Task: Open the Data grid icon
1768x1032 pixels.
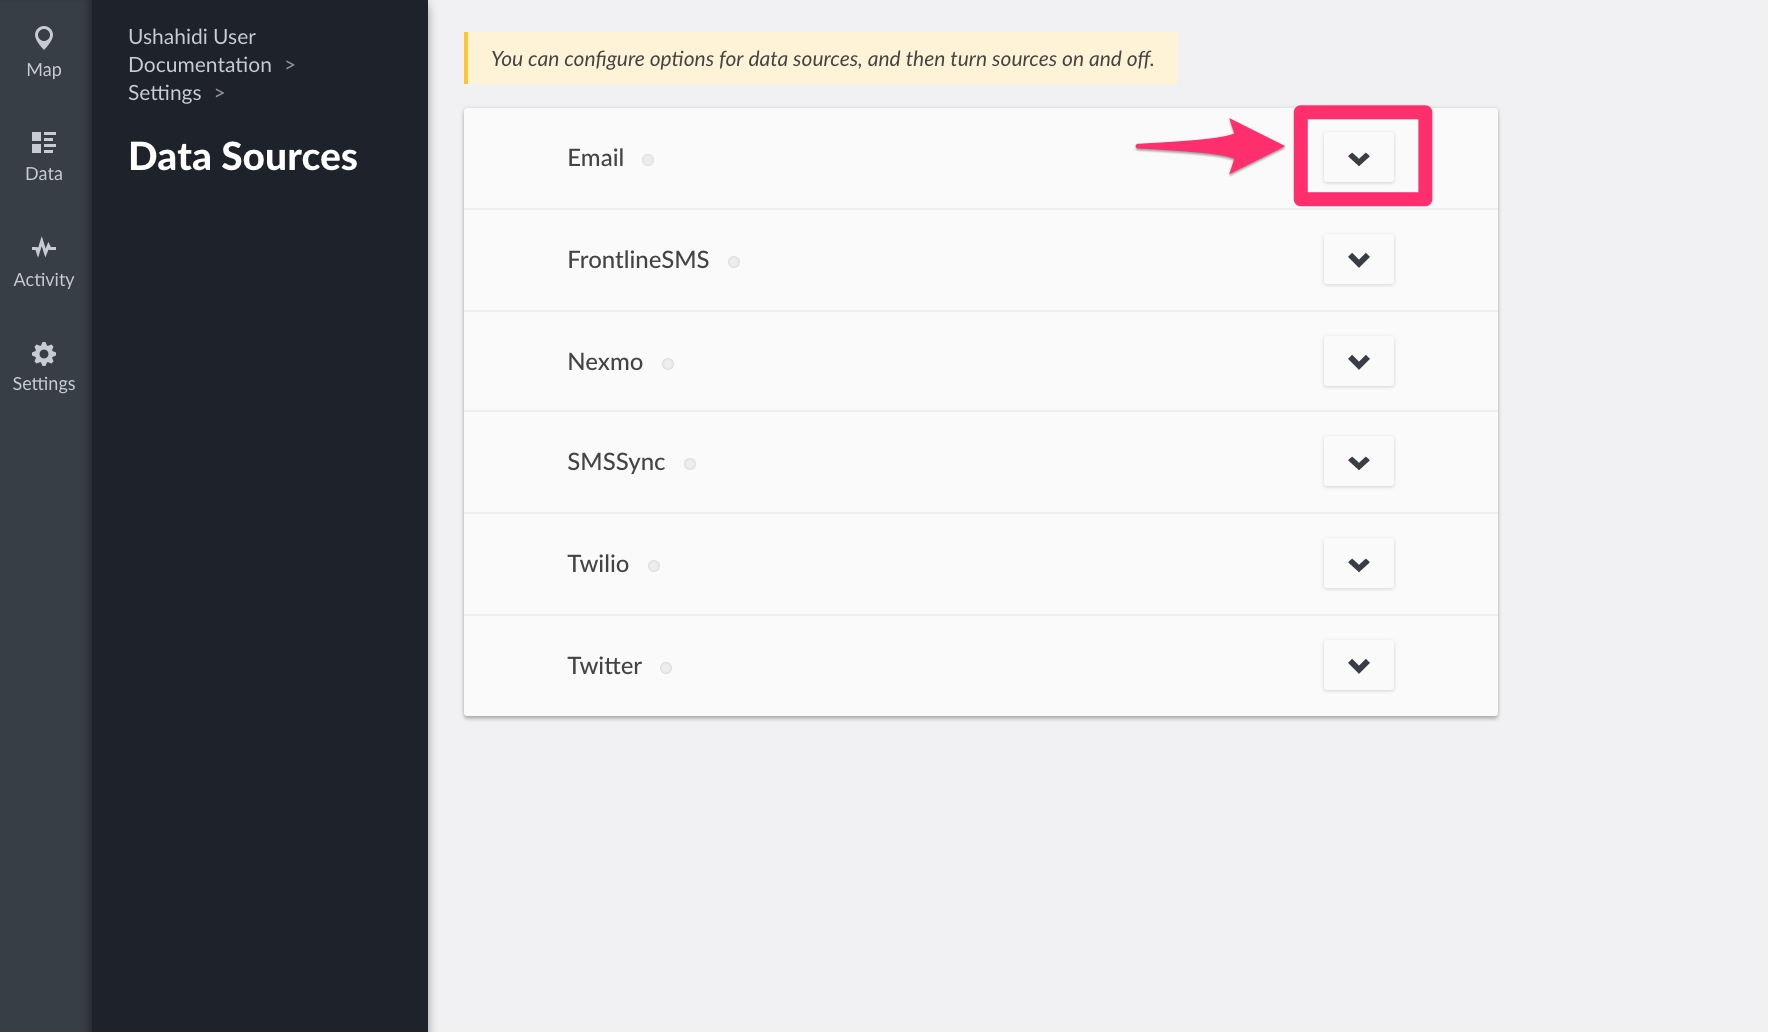Action: pos(44,142)
